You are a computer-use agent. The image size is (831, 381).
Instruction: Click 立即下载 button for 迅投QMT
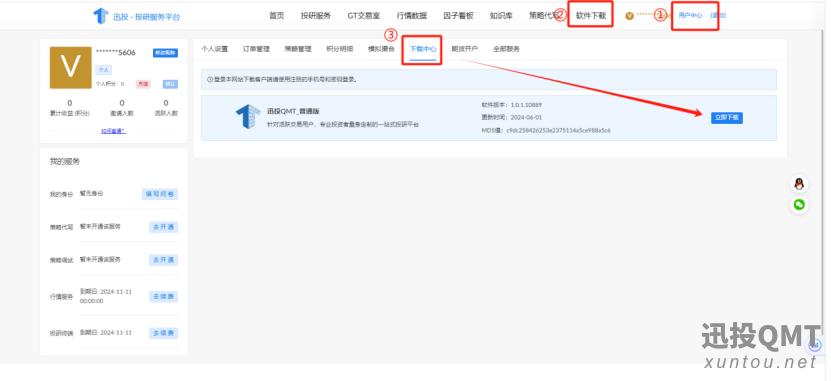tap(727, 118)
